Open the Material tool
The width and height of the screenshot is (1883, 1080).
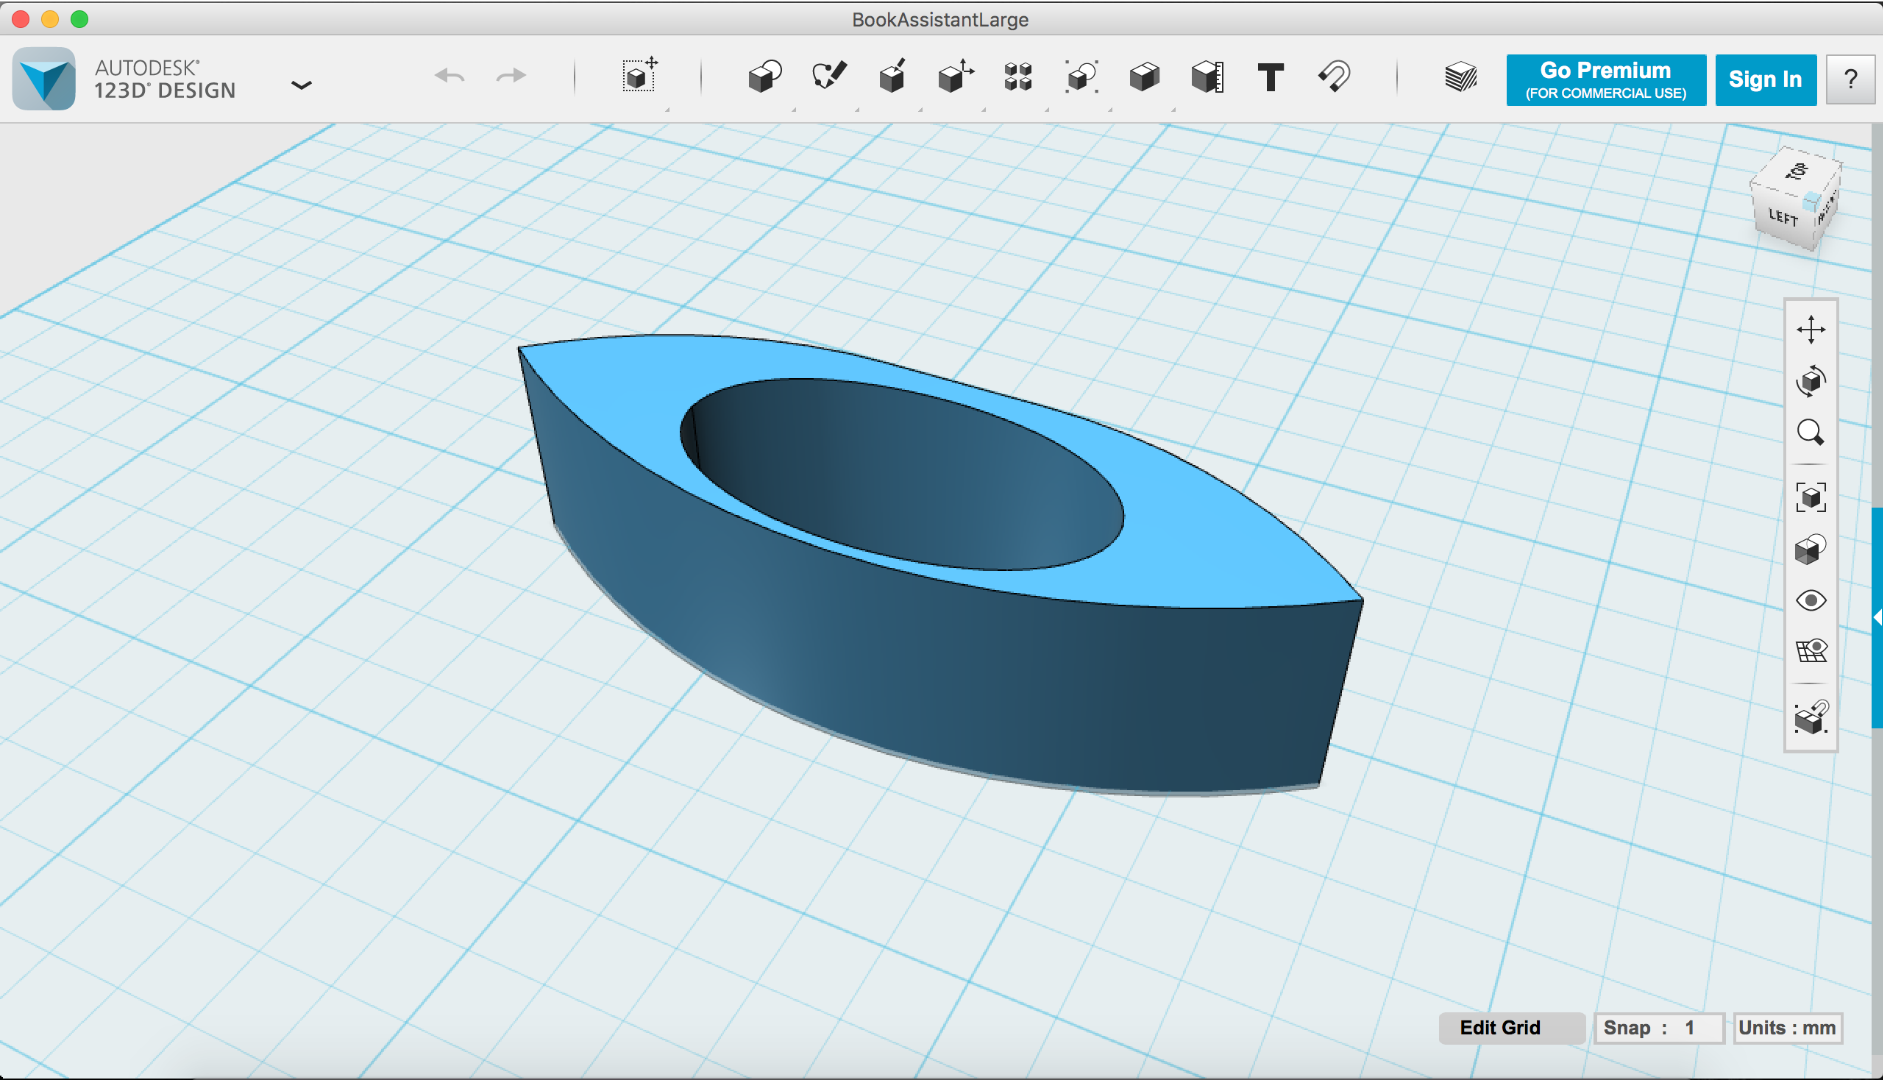(x=1461, y=77)
